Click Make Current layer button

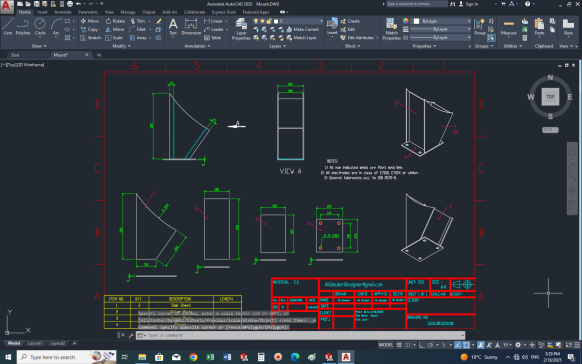(302, 29)
